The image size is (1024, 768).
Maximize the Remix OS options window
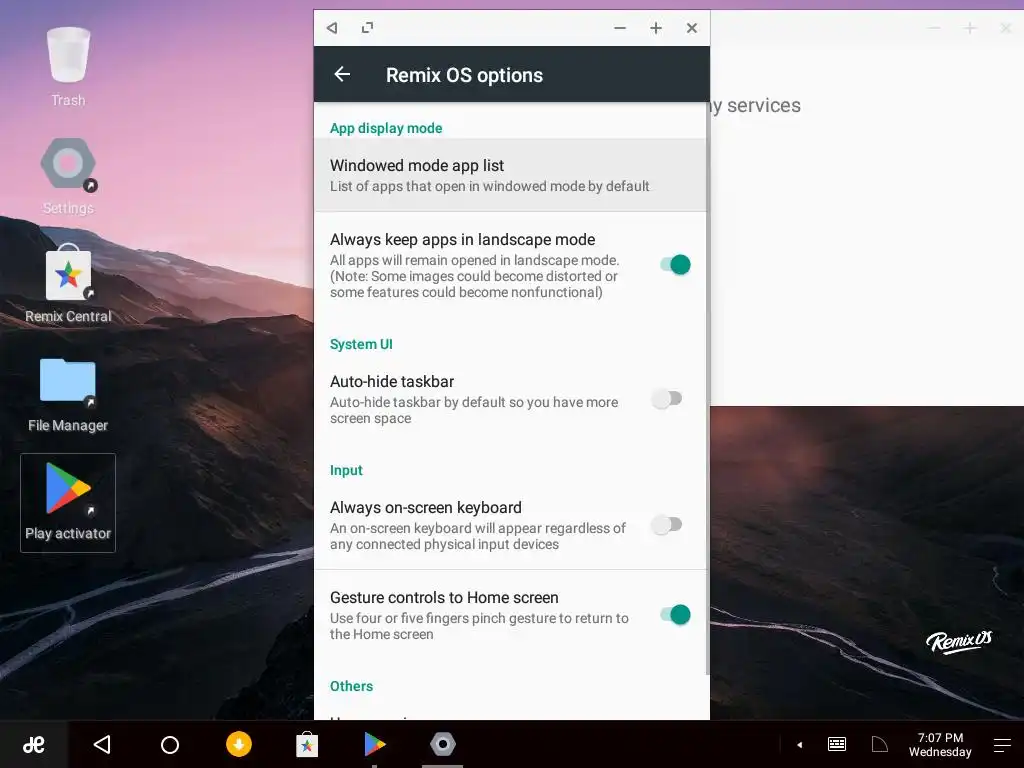click(656, 28)
